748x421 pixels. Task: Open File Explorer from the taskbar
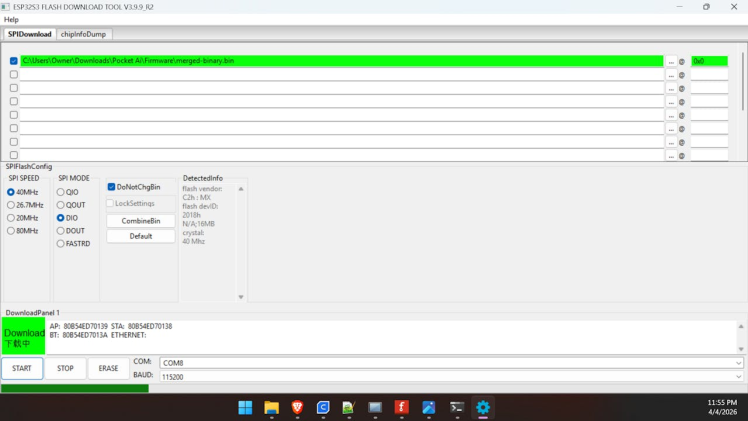271,408
